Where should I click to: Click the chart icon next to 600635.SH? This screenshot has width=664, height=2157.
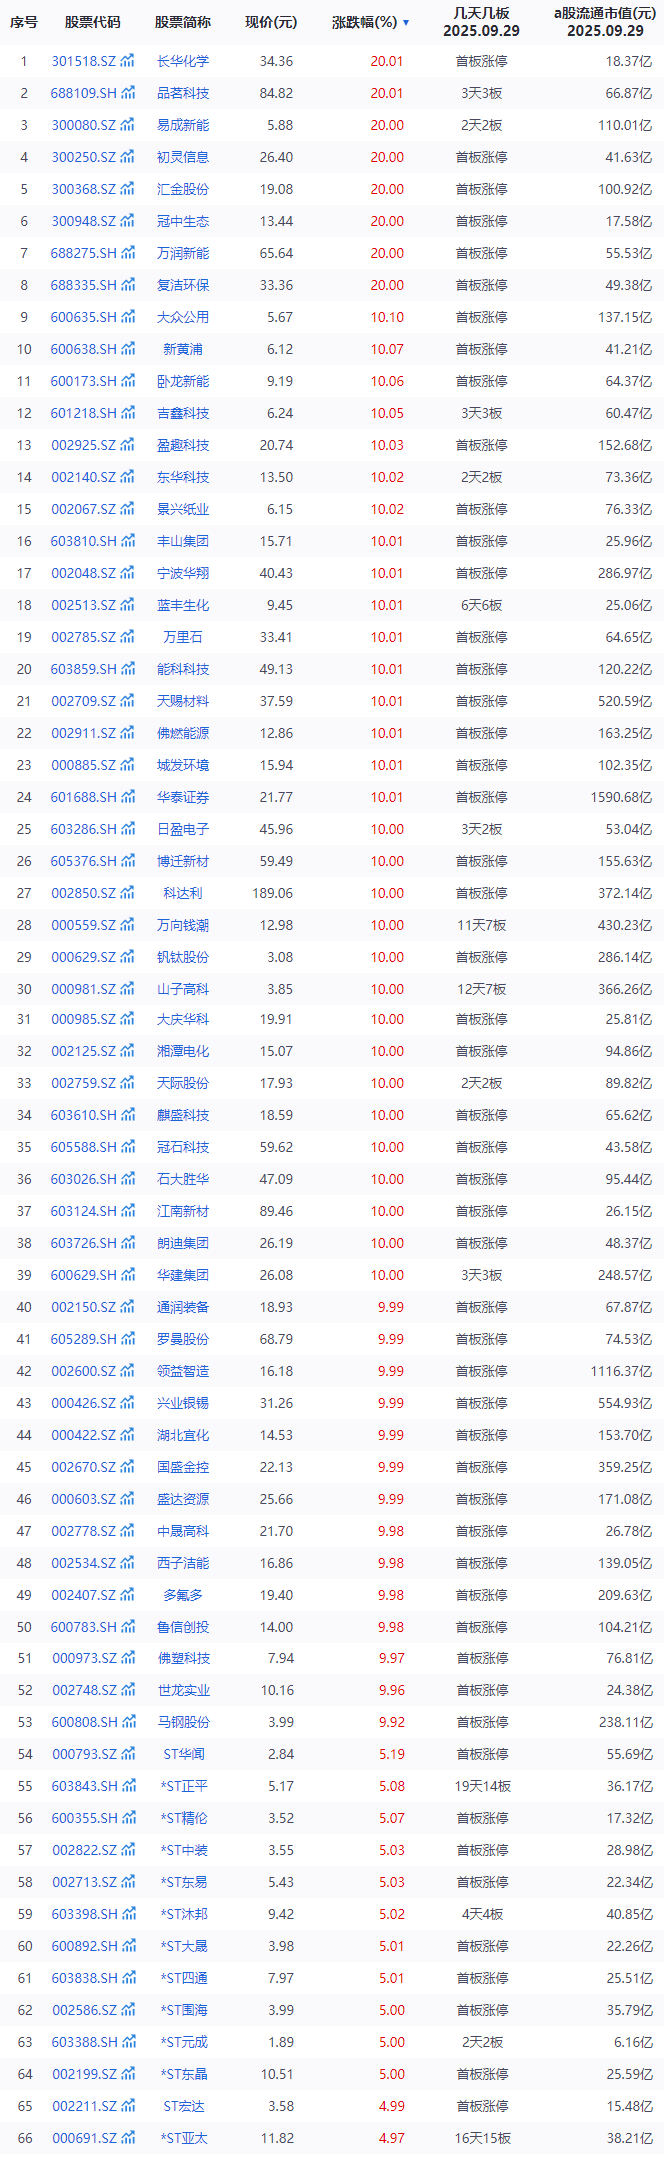coord(128,317)
